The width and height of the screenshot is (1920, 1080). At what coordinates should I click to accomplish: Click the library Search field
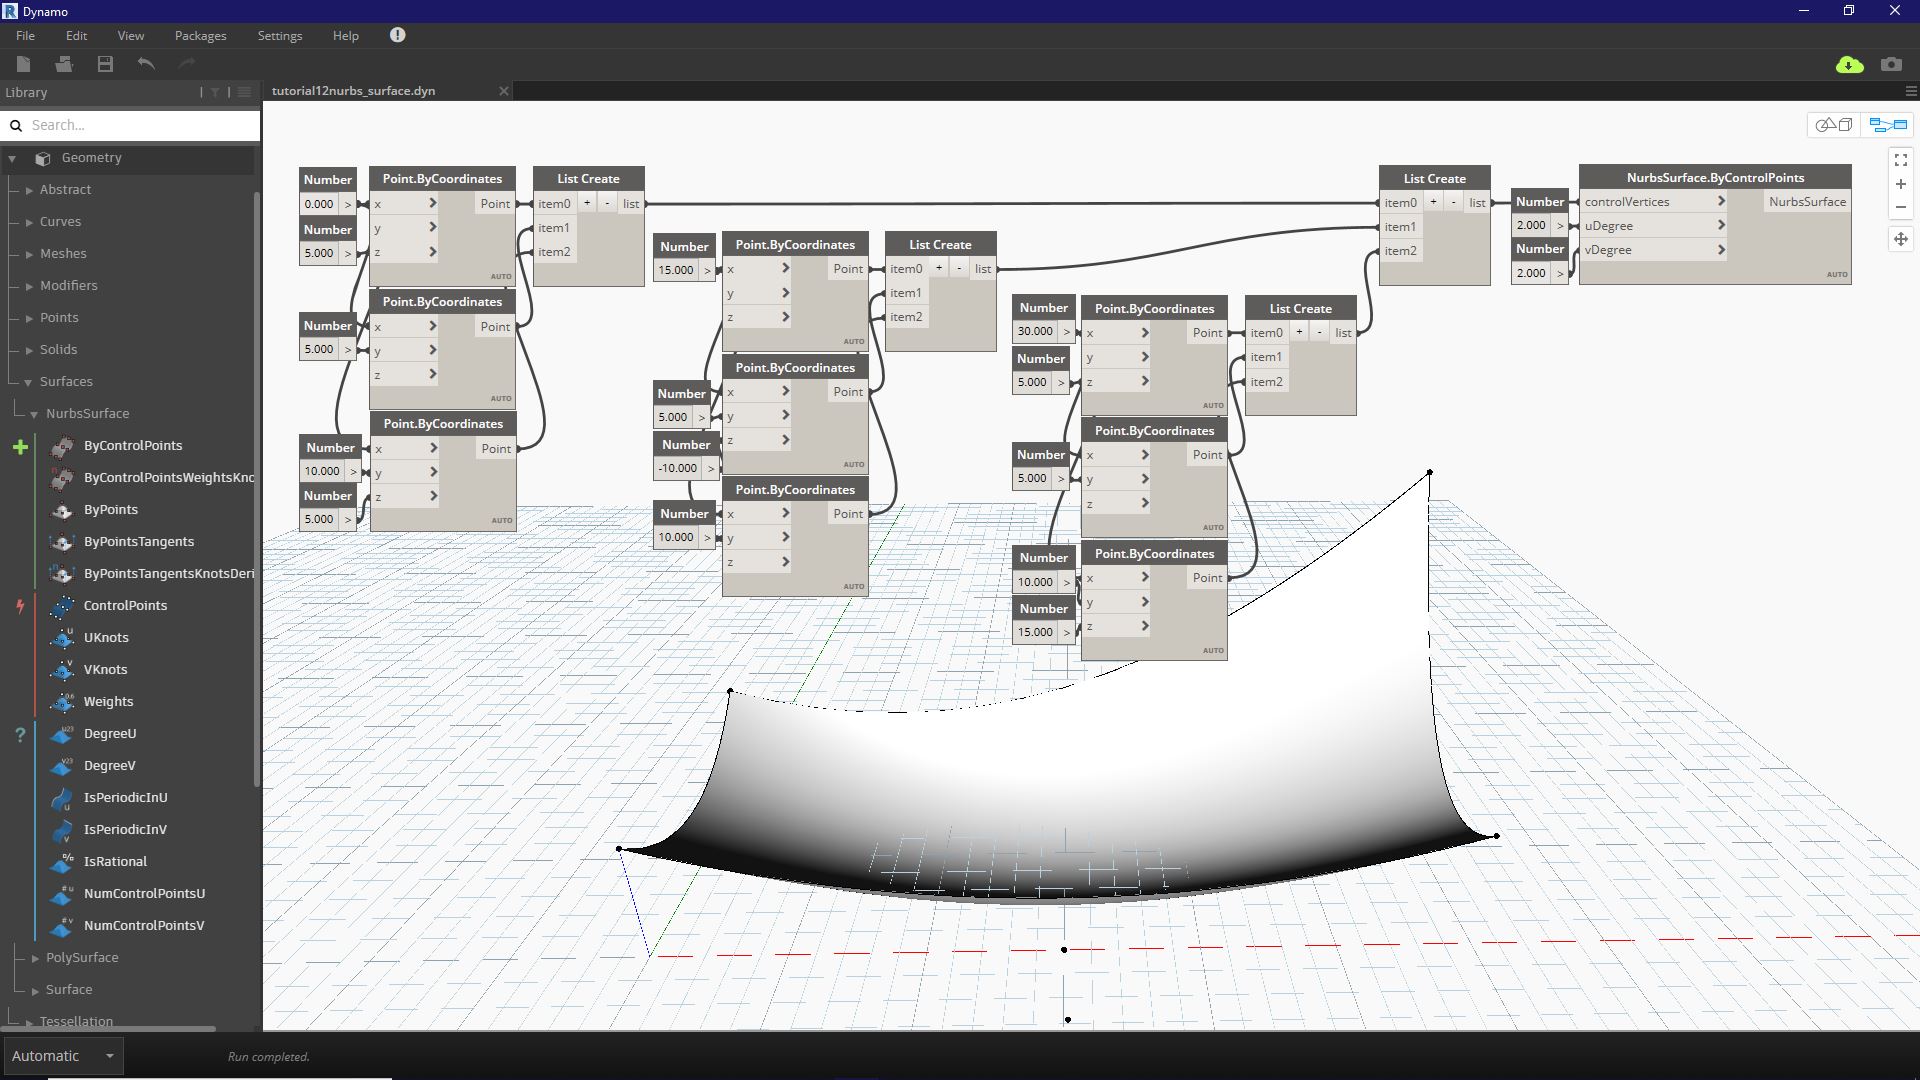tap(140, 125)
